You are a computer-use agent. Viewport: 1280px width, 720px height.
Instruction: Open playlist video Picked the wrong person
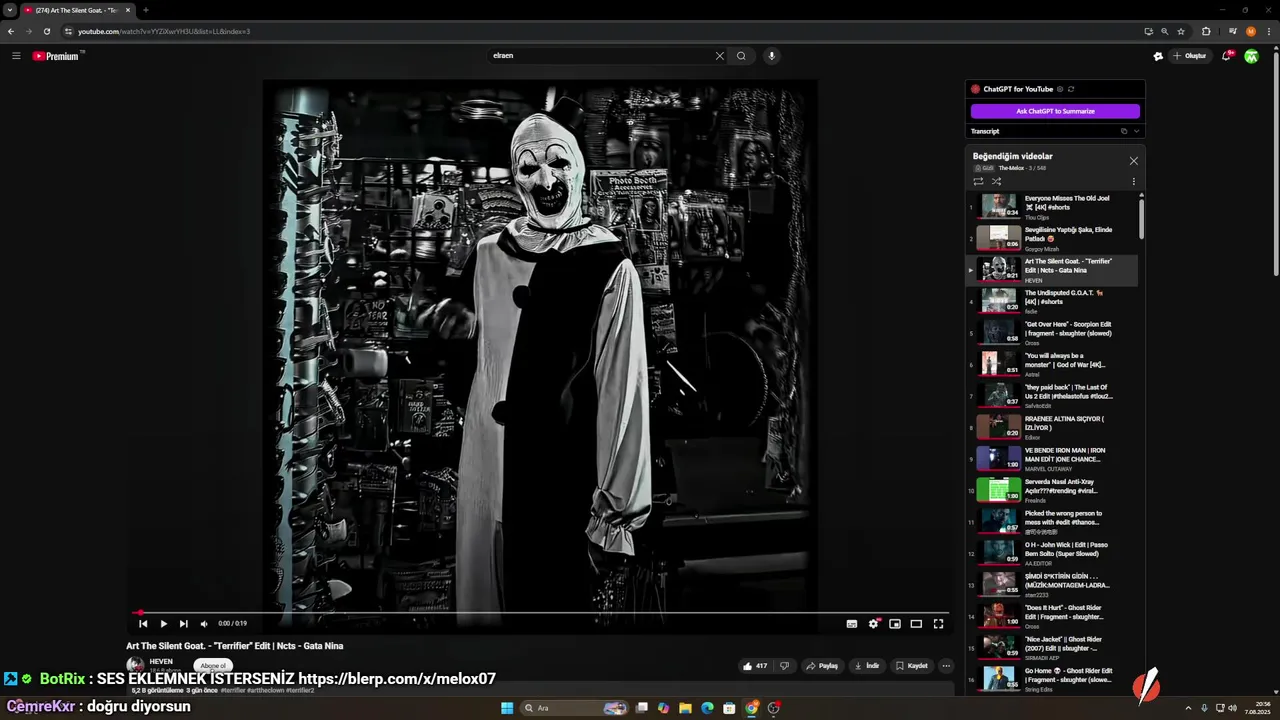tap(1052, 522)
